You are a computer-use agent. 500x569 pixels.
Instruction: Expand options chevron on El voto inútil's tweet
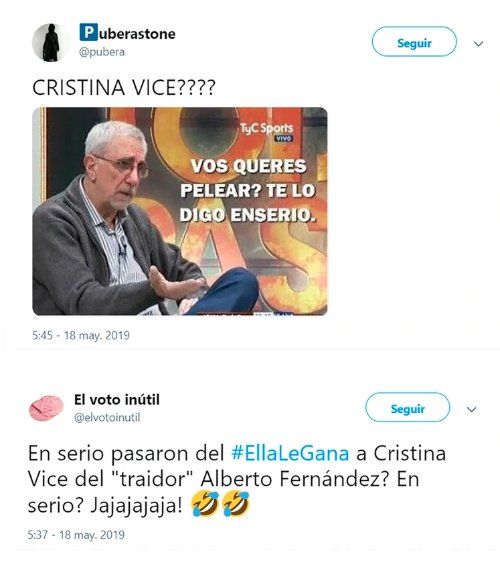[471, 410]
